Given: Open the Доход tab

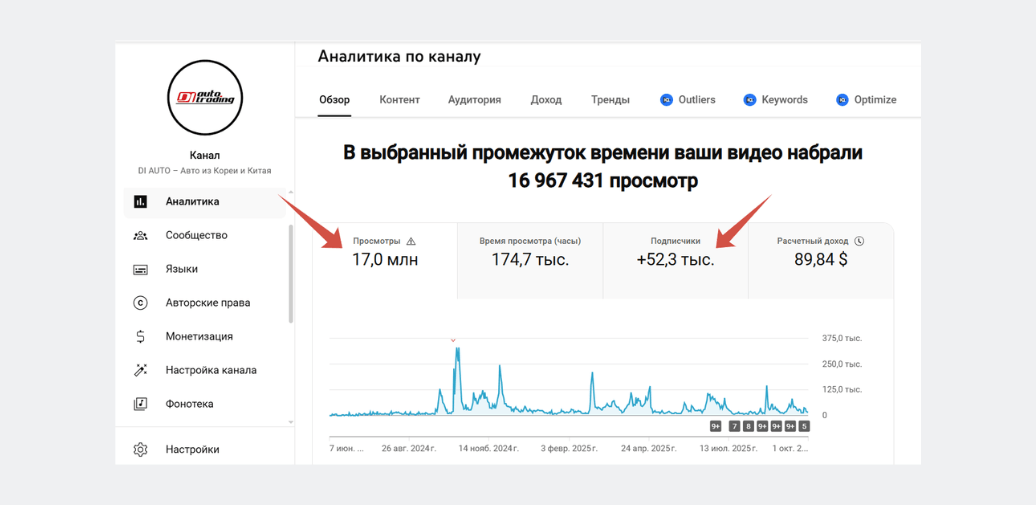Looking at the screenshot, I should tap(546, 100).
